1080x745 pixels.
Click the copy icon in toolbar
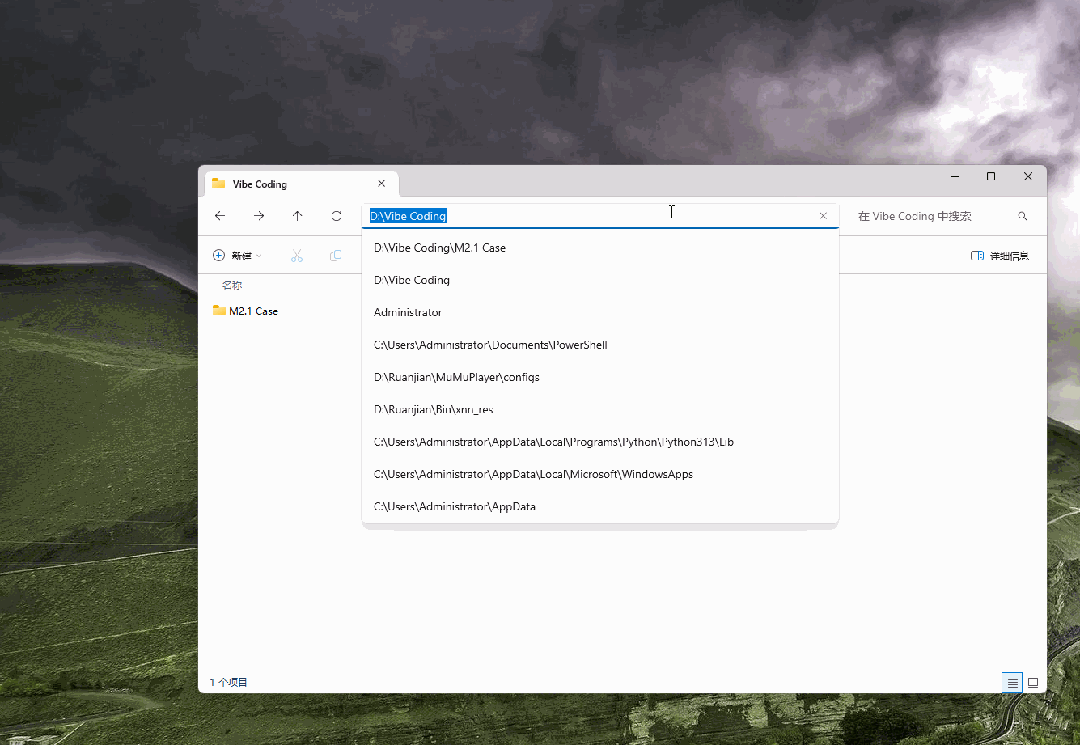336,256
